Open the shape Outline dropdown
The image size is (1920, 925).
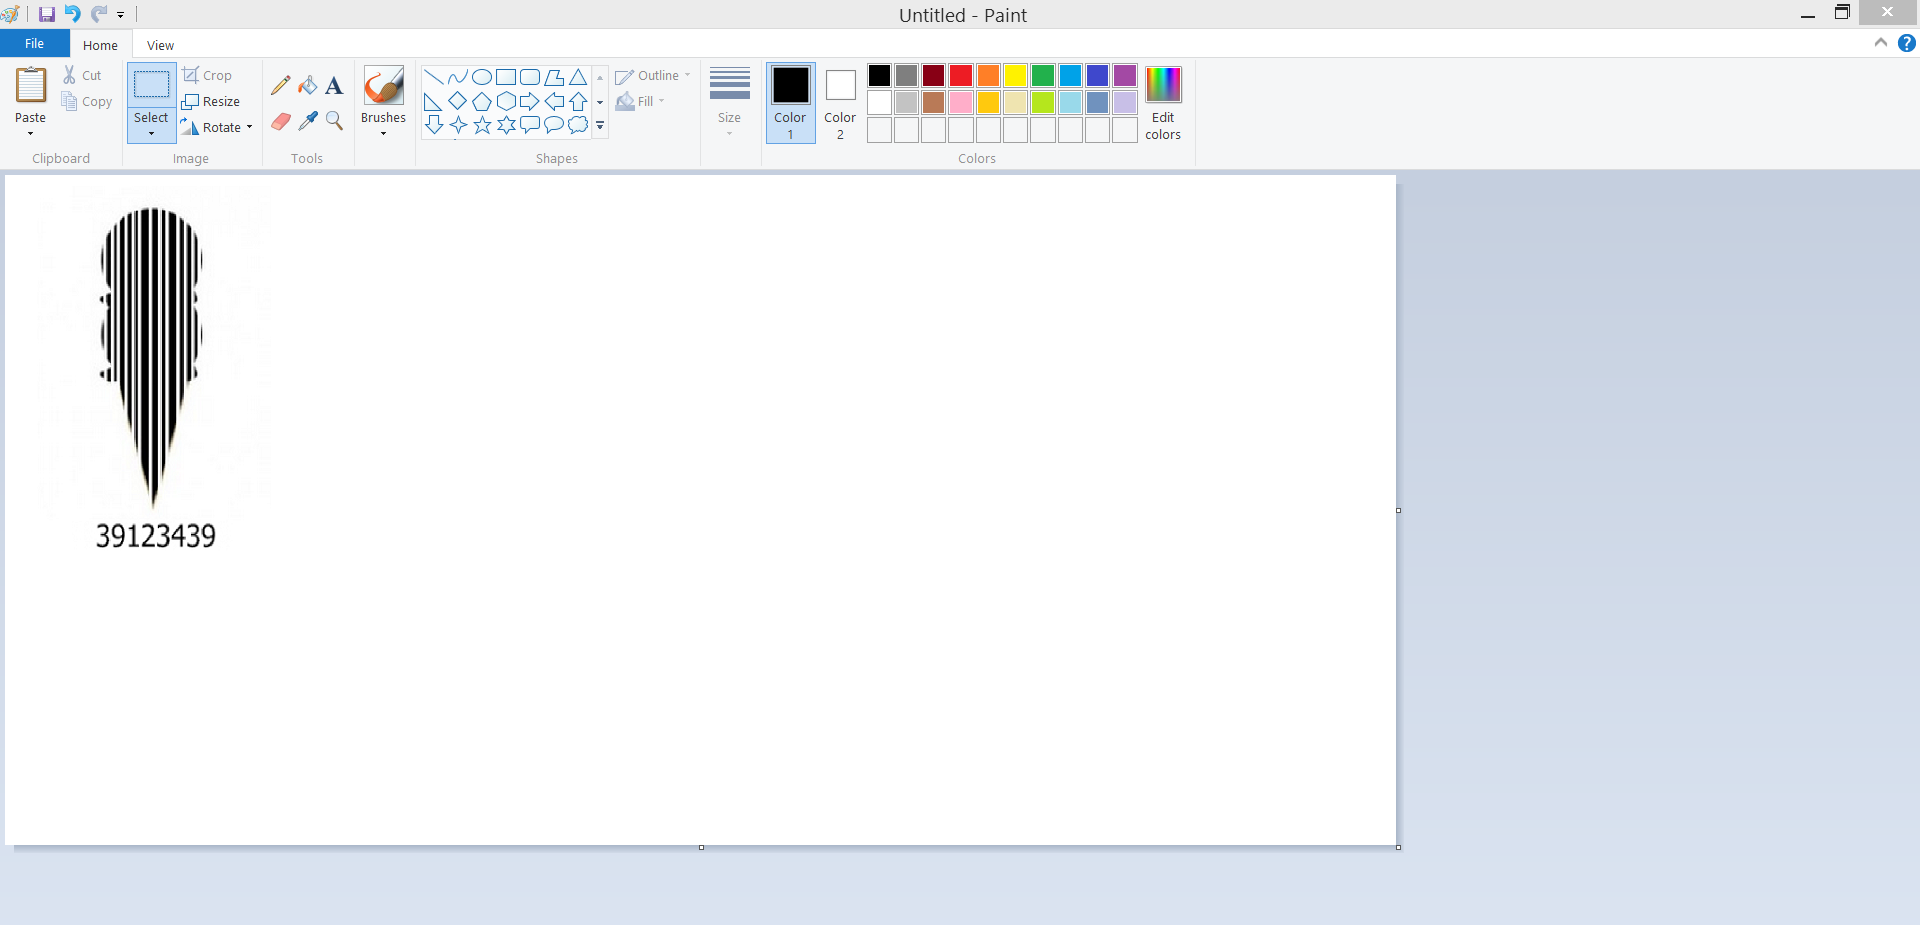tap(653, 76)
